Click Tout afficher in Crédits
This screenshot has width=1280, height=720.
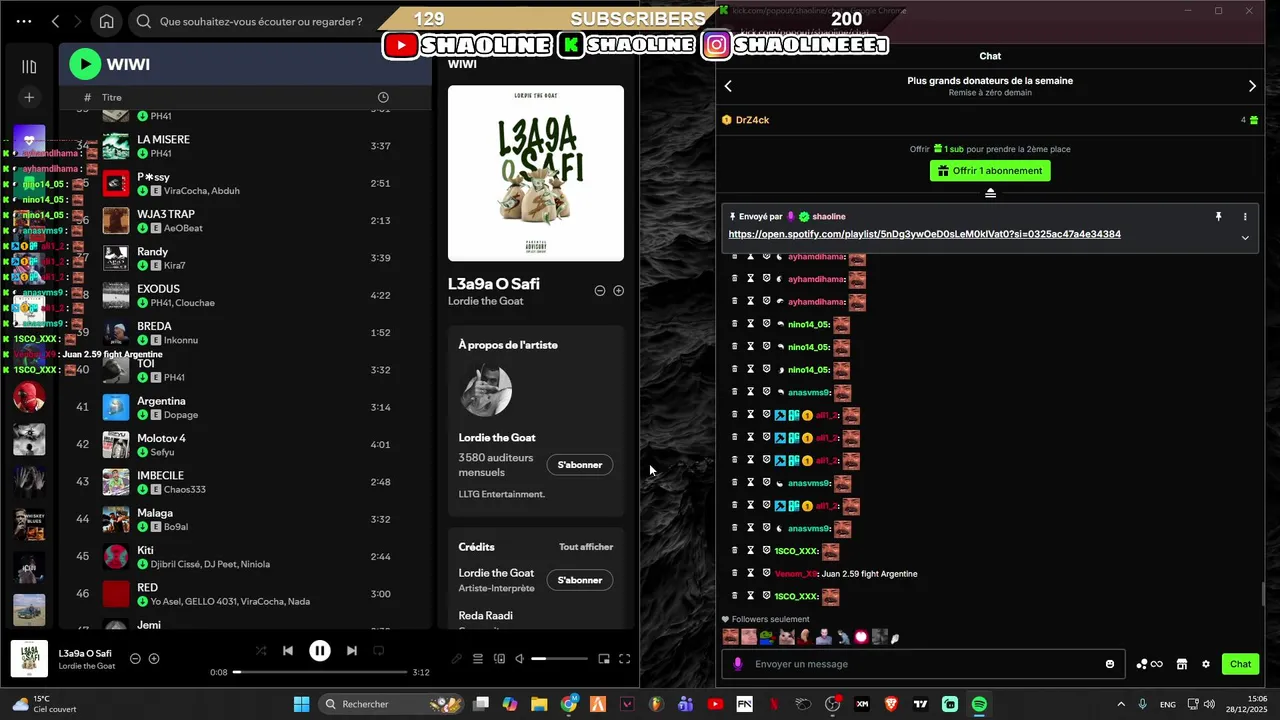pyautogui.click(x=586, y=547)
